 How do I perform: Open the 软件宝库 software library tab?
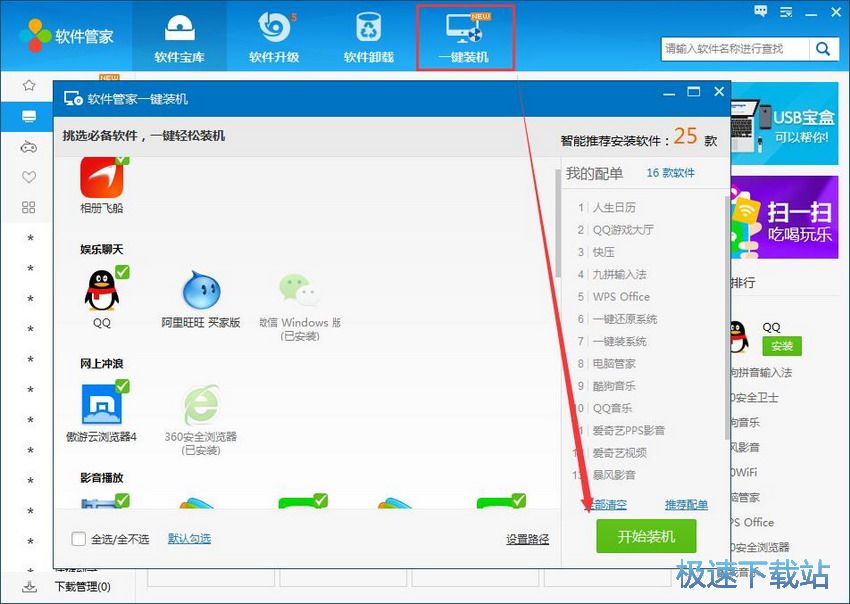pos(179,38)
